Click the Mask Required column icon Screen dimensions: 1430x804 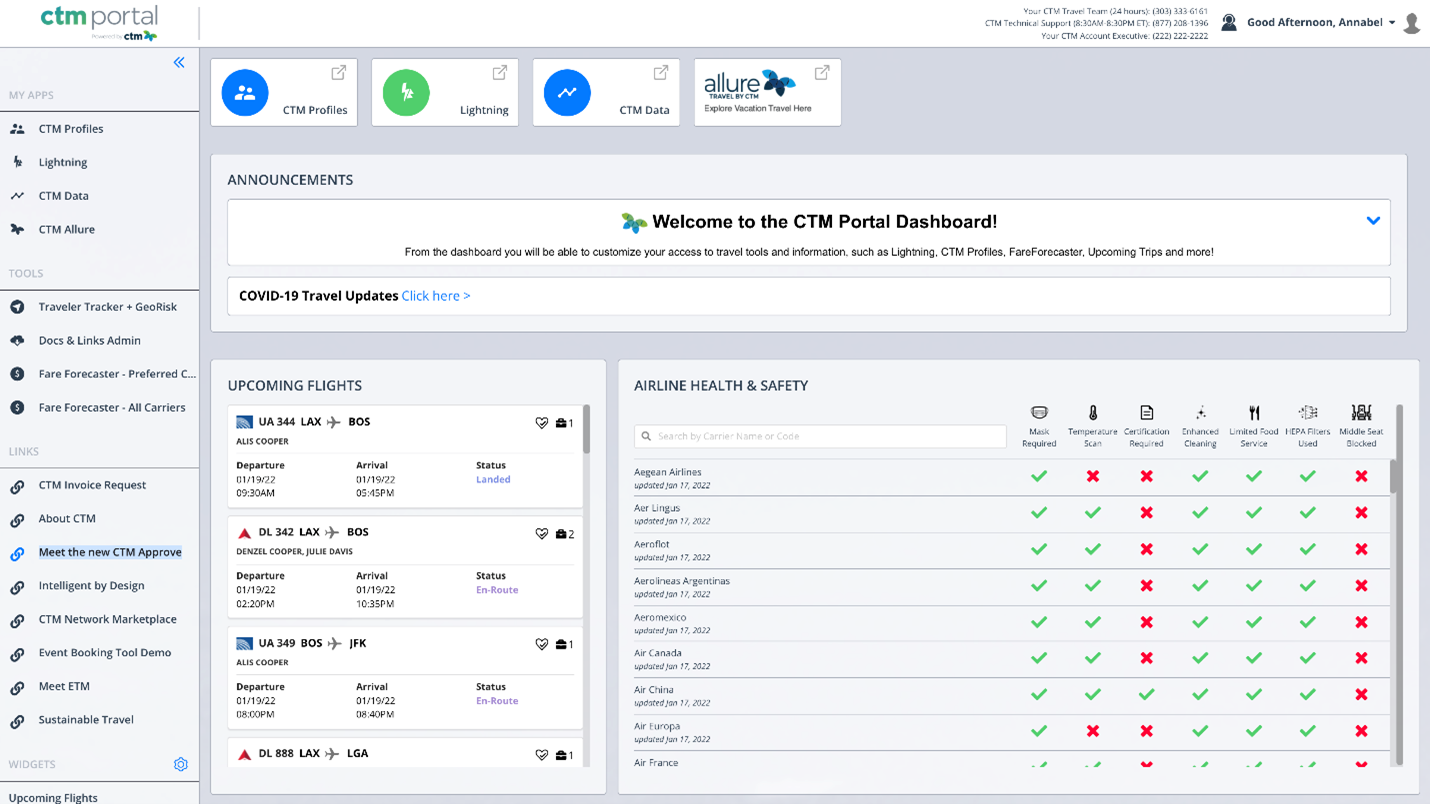[x=1039, y=412]
